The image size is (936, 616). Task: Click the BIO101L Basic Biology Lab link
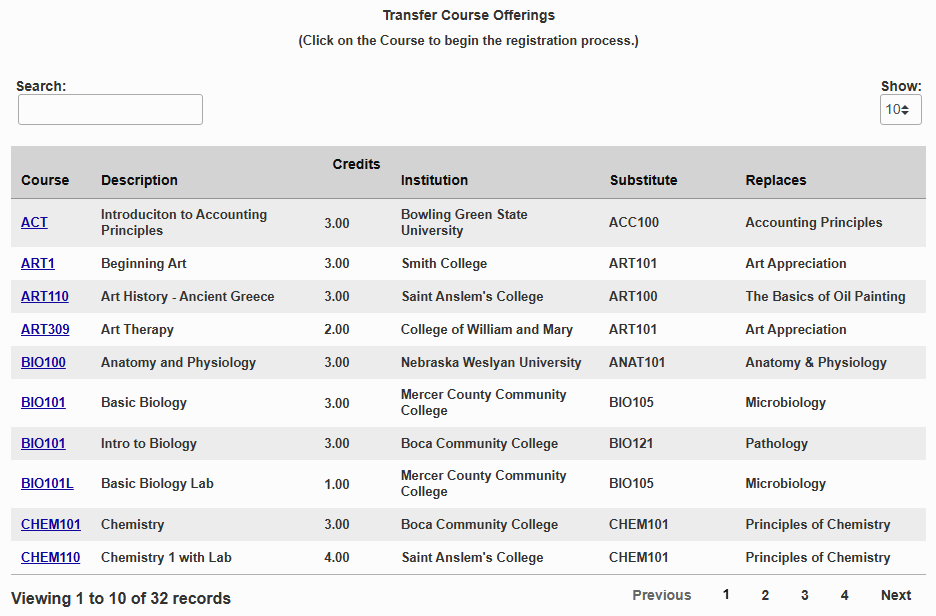pos(48,483)
